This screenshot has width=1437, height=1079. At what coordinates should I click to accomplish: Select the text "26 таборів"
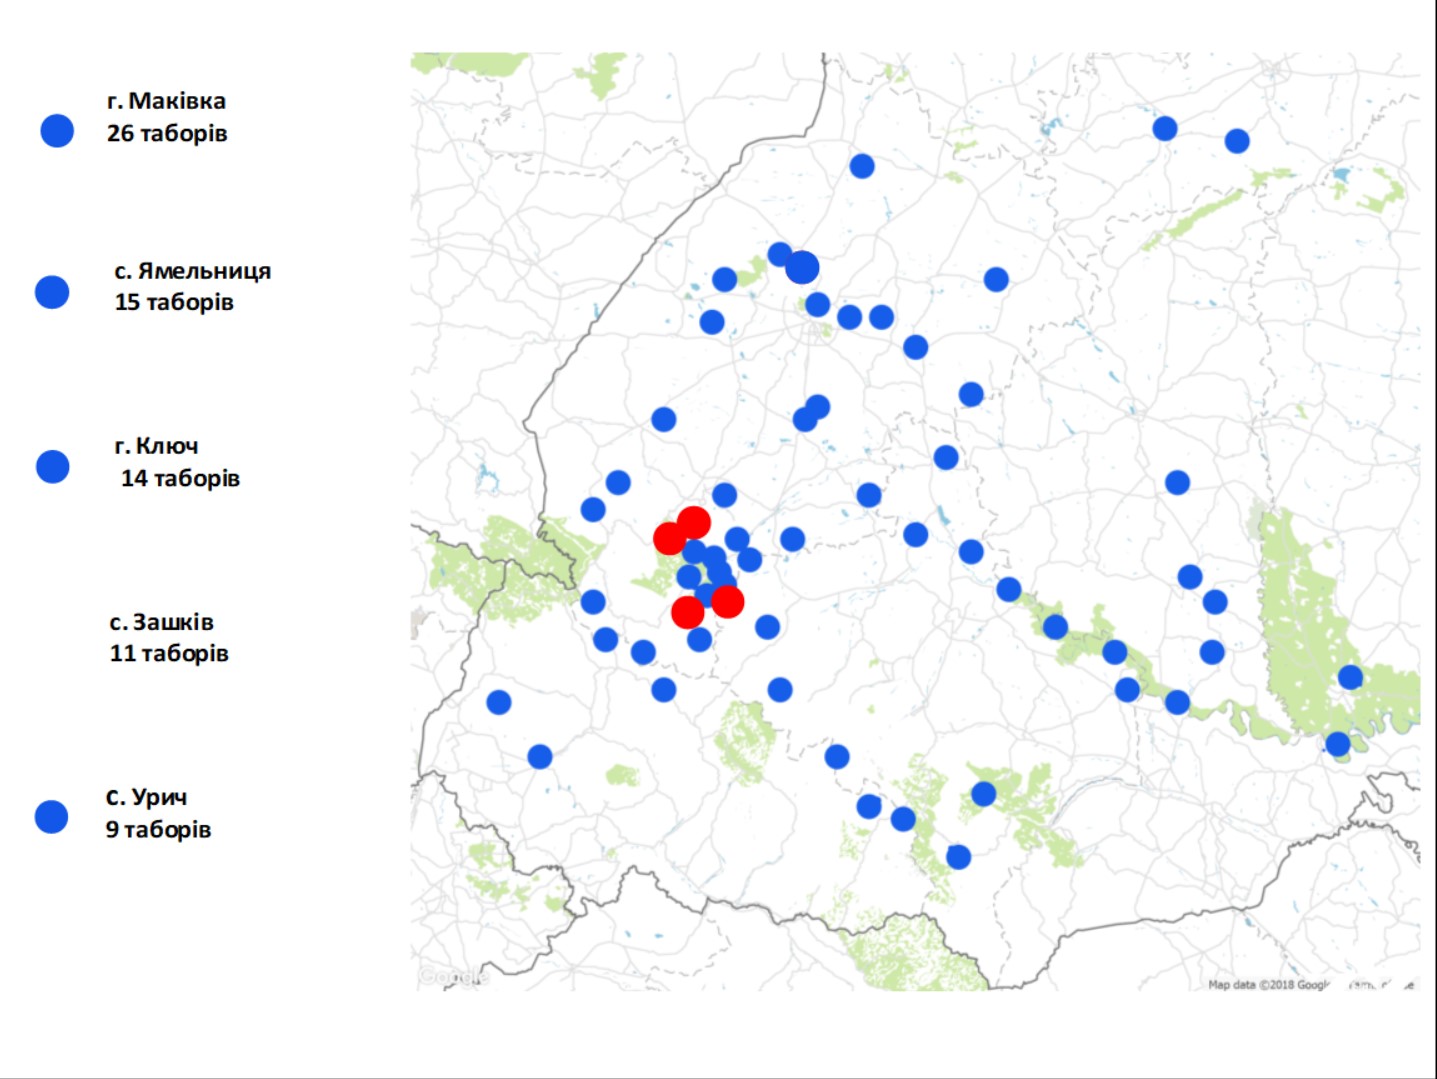167,133
